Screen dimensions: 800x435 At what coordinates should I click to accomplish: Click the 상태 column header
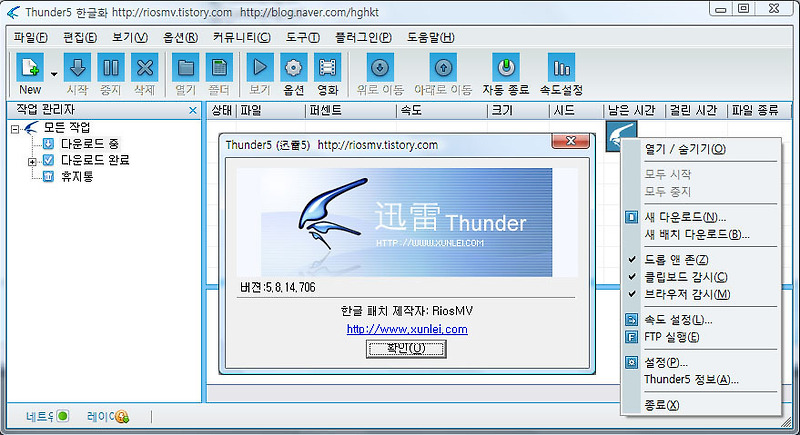coord(222,110)
